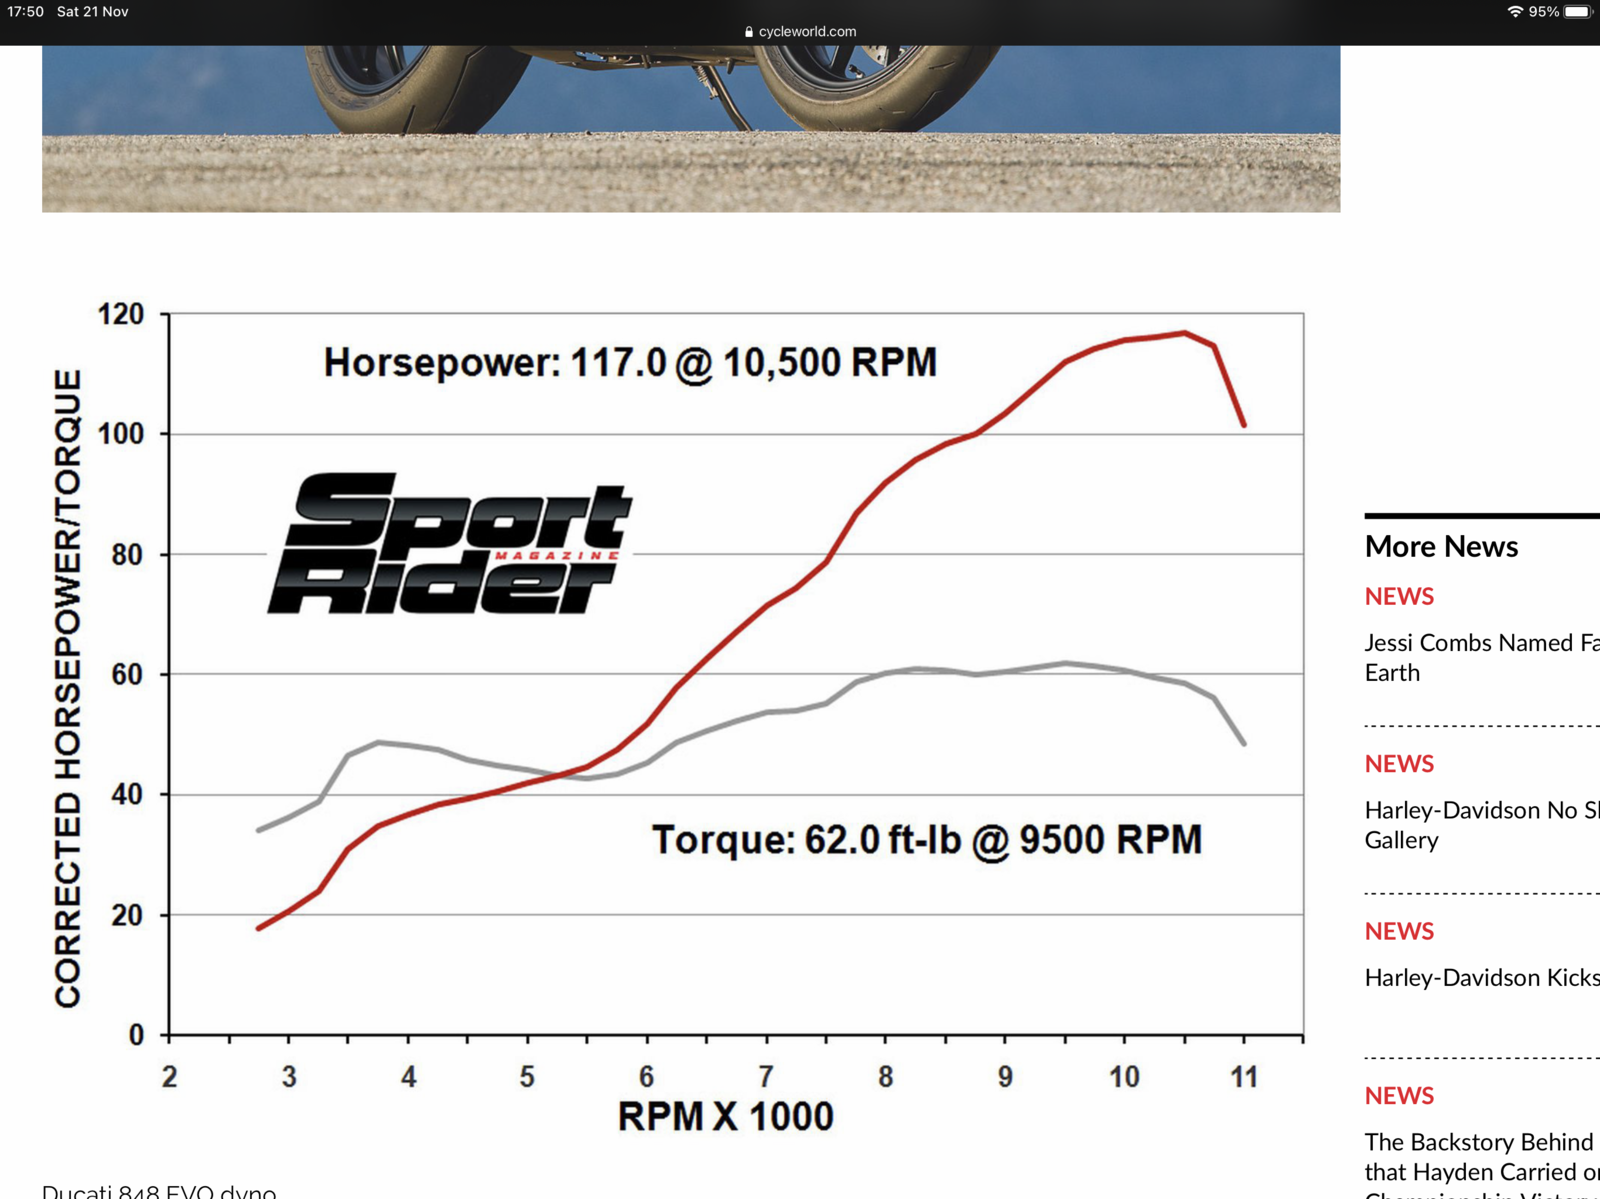The width and height of the screenshot is (1600, 1199).
Task: Tap the Ducati 848 EVO dyno caption
Action: pos(159,1191)
